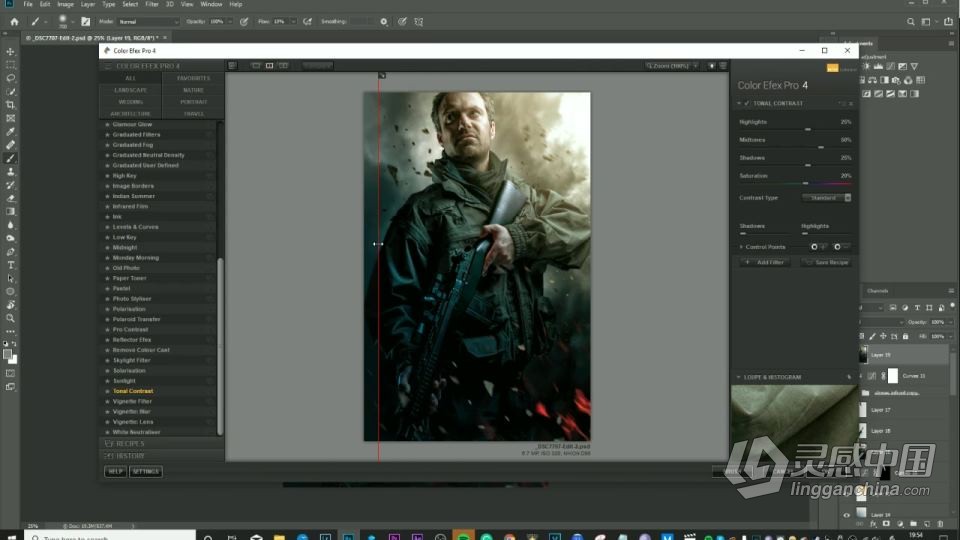The image size is (960, 540).
Task: Select the Lasso tool
Action: pyautogui.click(x=10, y=78)
